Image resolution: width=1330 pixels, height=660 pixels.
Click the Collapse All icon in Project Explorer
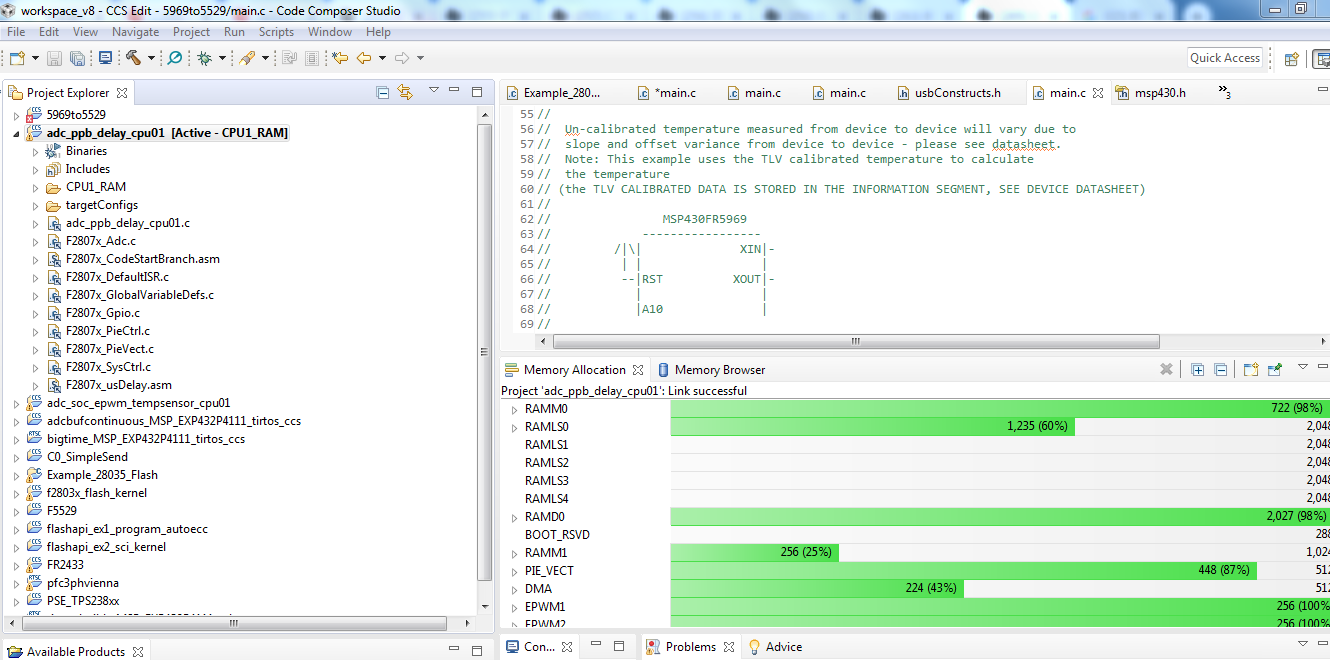coord(382,92)
